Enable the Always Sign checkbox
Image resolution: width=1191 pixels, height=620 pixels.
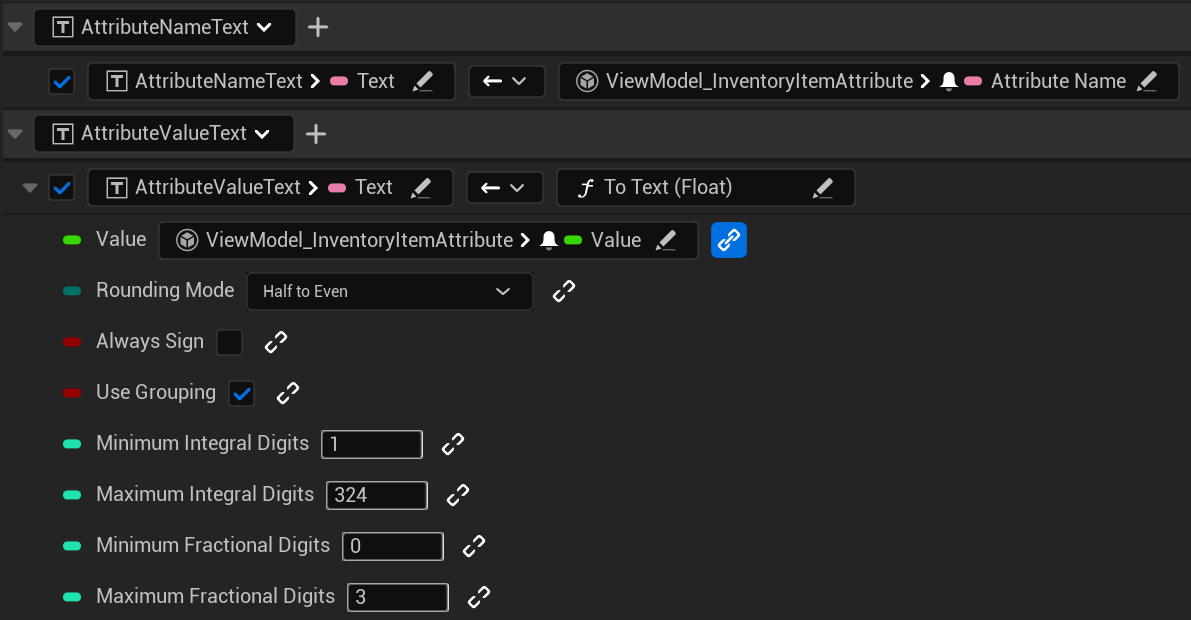click(x=230, y=342)
